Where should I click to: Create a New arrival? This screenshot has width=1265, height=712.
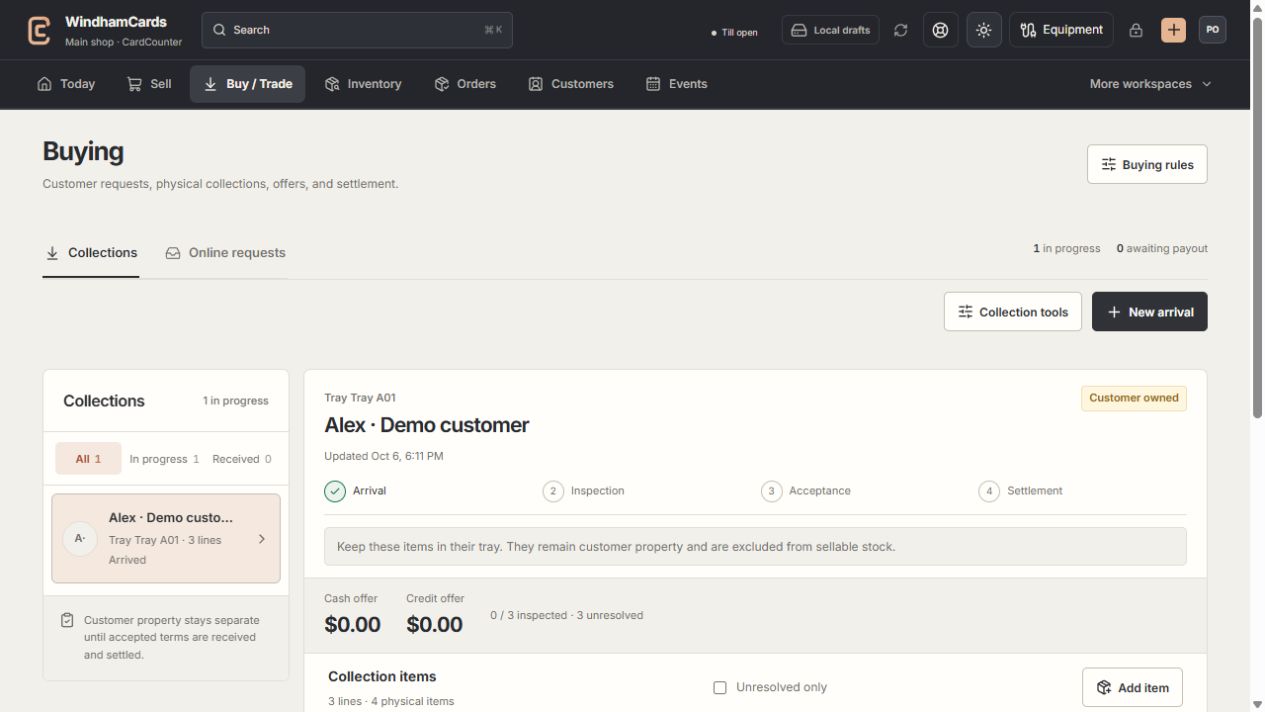click(x=1150, y=312)
